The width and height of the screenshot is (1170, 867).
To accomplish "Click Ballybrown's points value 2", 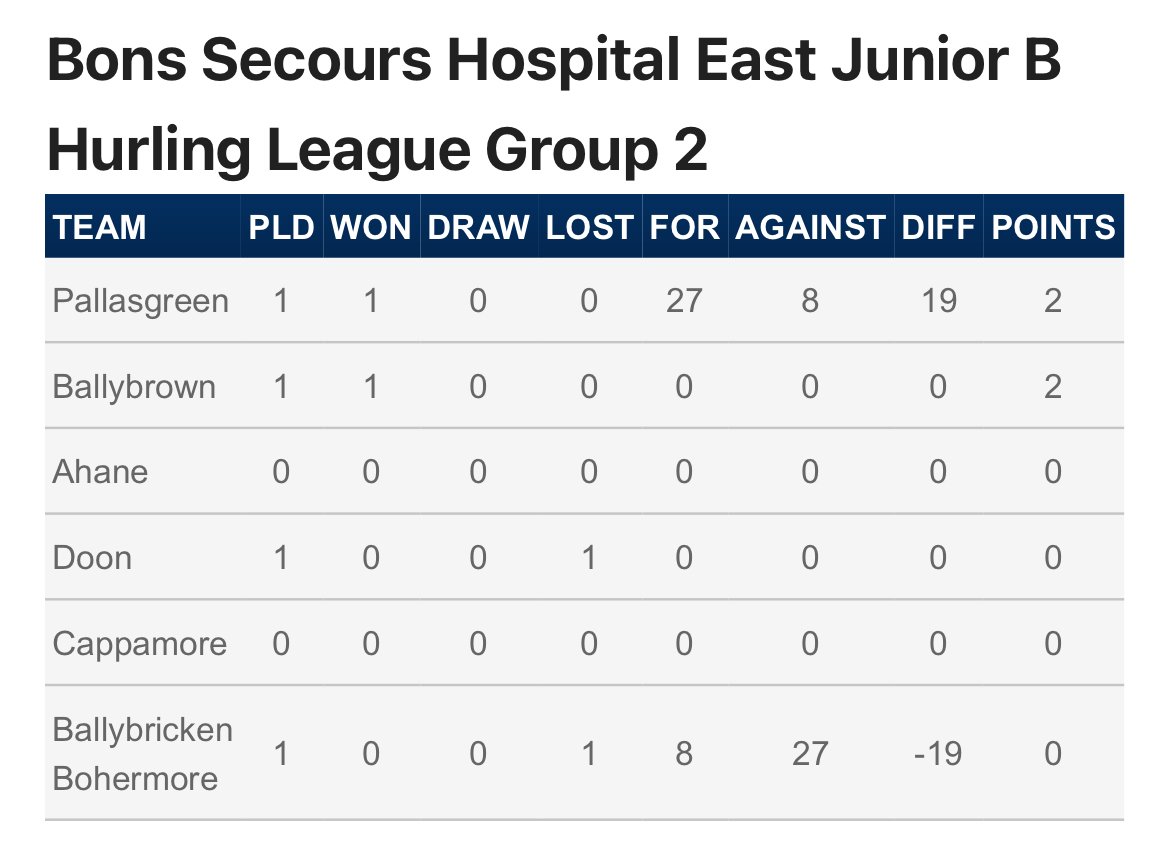I will pos(1053,386).
